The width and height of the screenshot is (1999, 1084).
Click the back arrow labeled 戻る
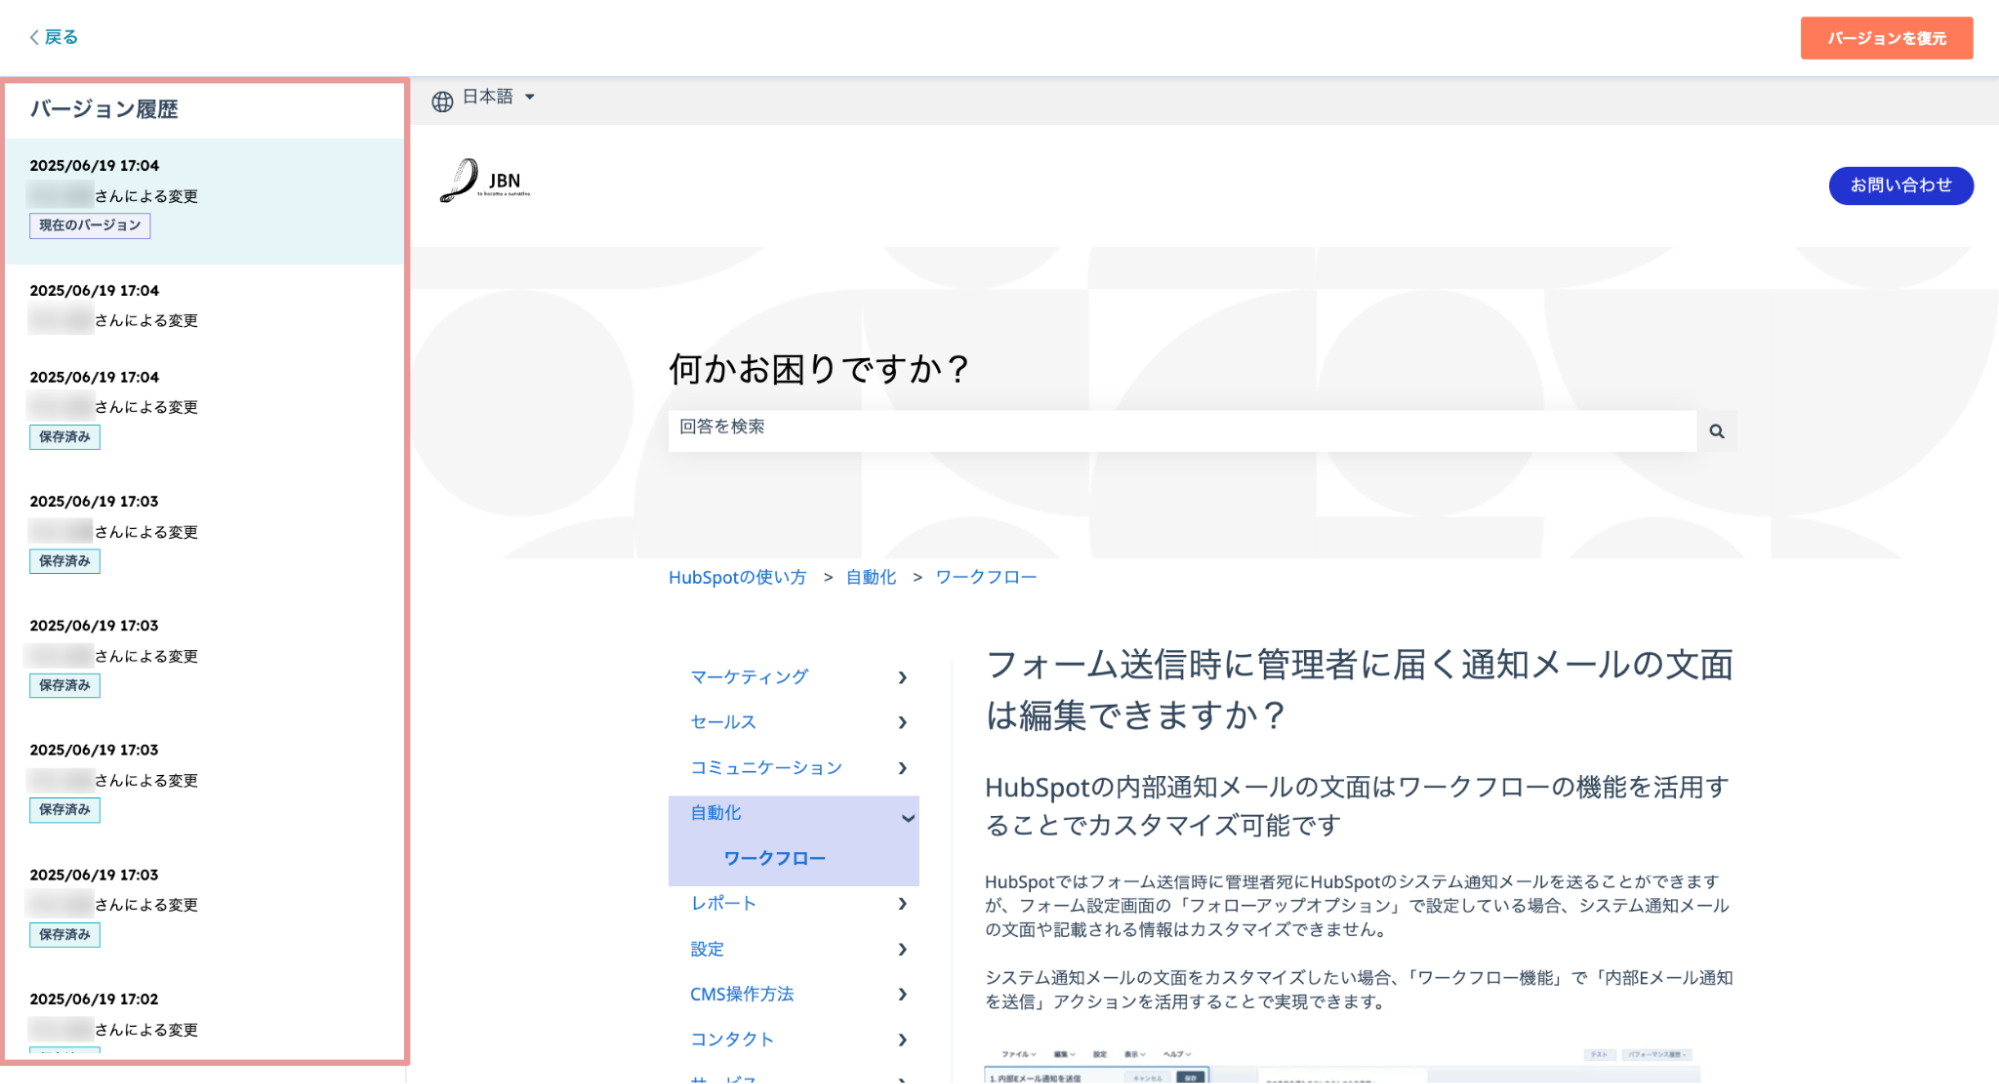tap(54, 37)
